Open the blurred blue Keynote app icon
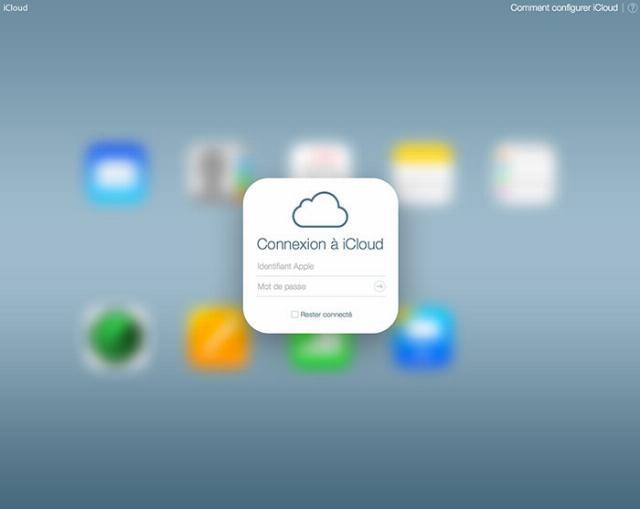This screenshot has width=640, height=509. pyautogui.click(x=424, y=337)
